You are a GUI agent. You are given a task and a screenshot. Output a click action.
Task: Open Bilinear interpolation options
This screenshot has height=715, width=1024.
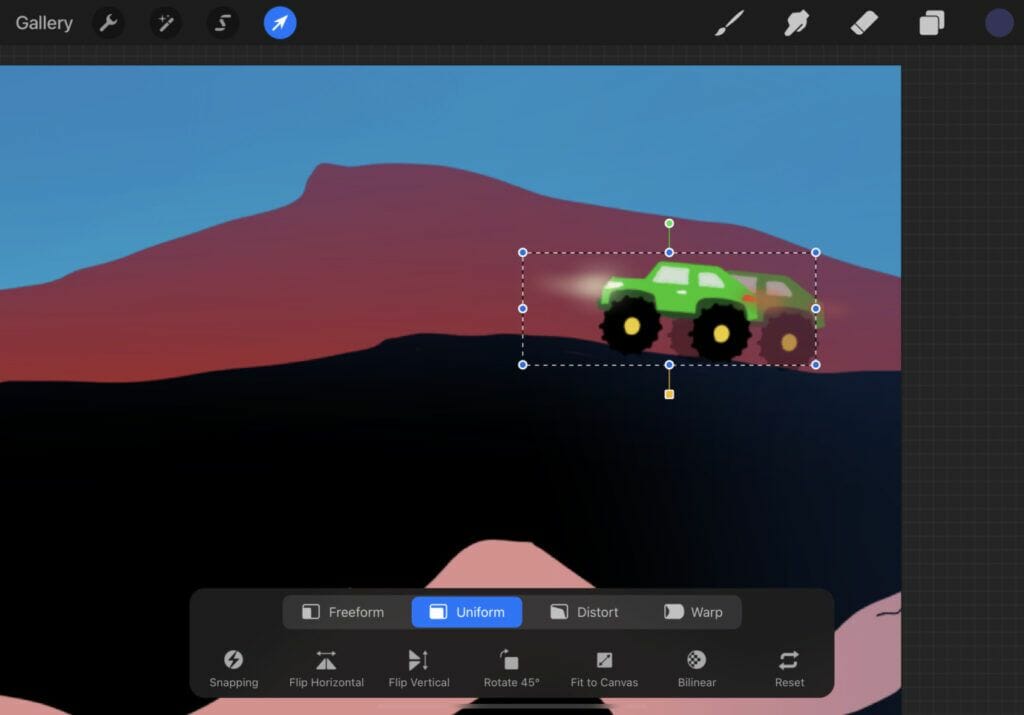697,669
